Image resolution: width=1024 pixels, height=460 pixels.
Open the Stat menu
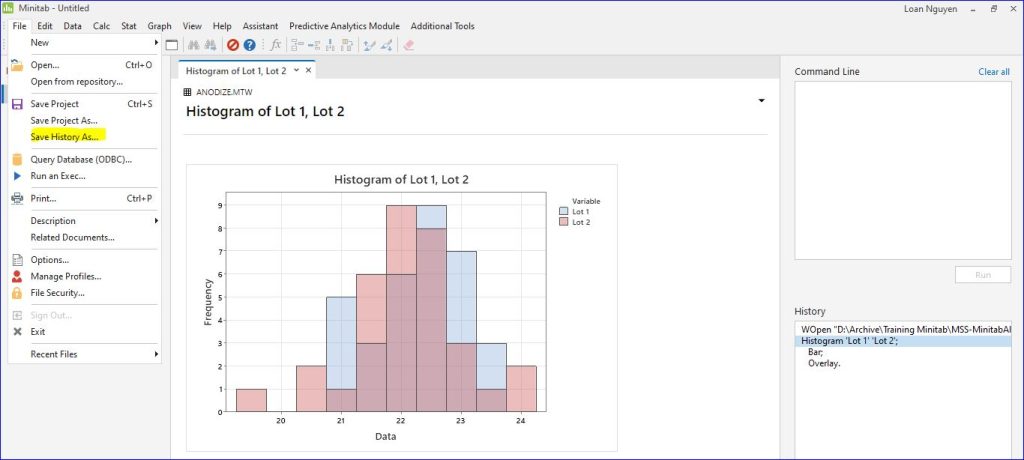129,26
